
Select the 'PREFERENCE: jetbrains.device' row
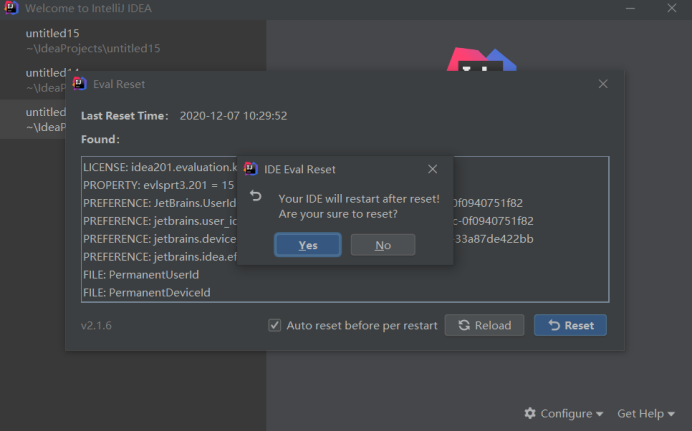click(x=345, y=239)
